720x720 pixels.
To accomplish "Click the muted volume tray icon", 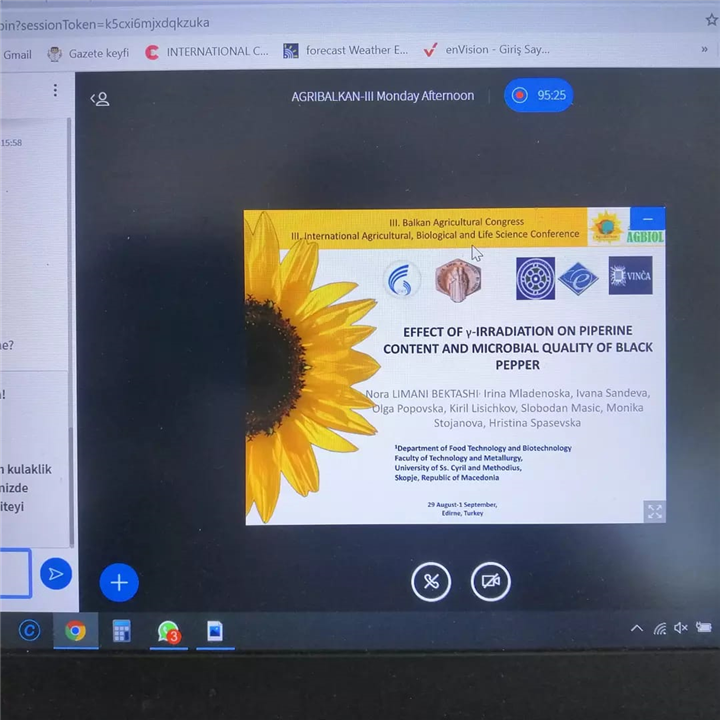I will coord(681,628).
